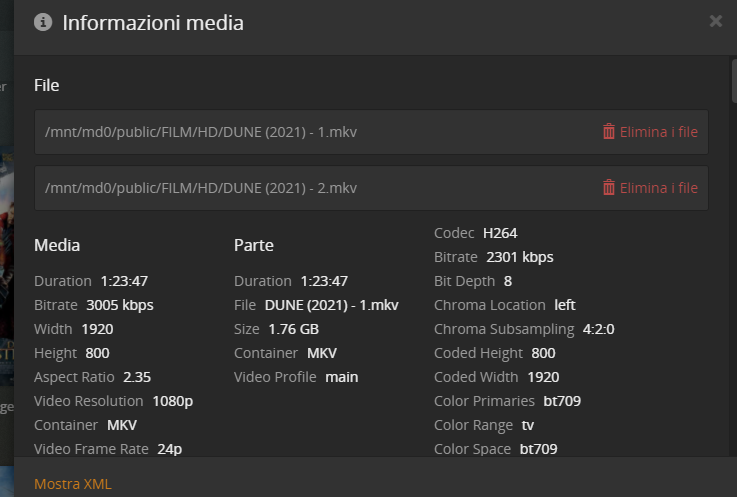The height and width of the screenshot is (497, 737).
Task: Close the Informazioni media dialog
Action: (715, 21)
